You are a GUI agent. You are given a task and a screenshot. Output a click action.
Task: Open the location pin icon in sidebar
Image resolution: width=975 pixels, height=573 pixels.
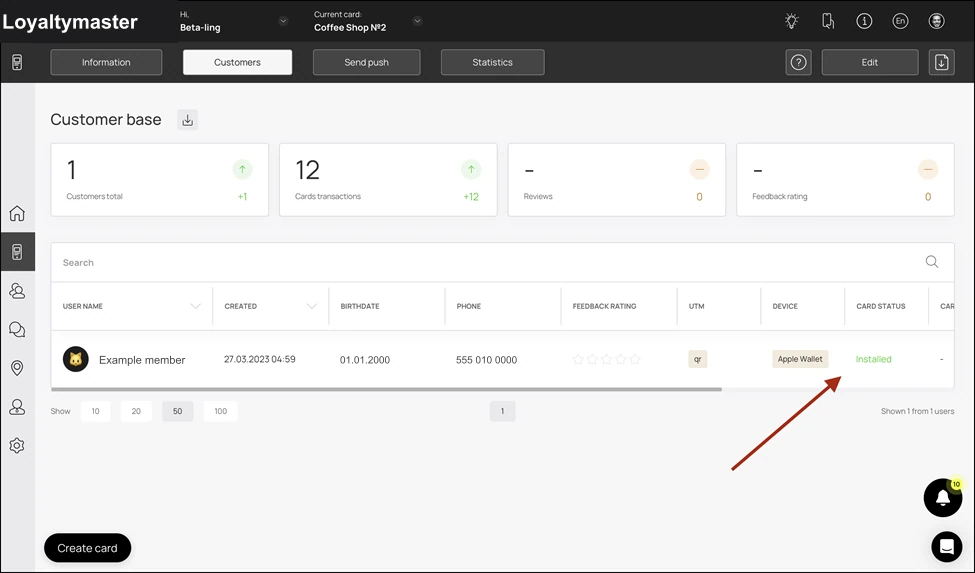tap(17, 368)
